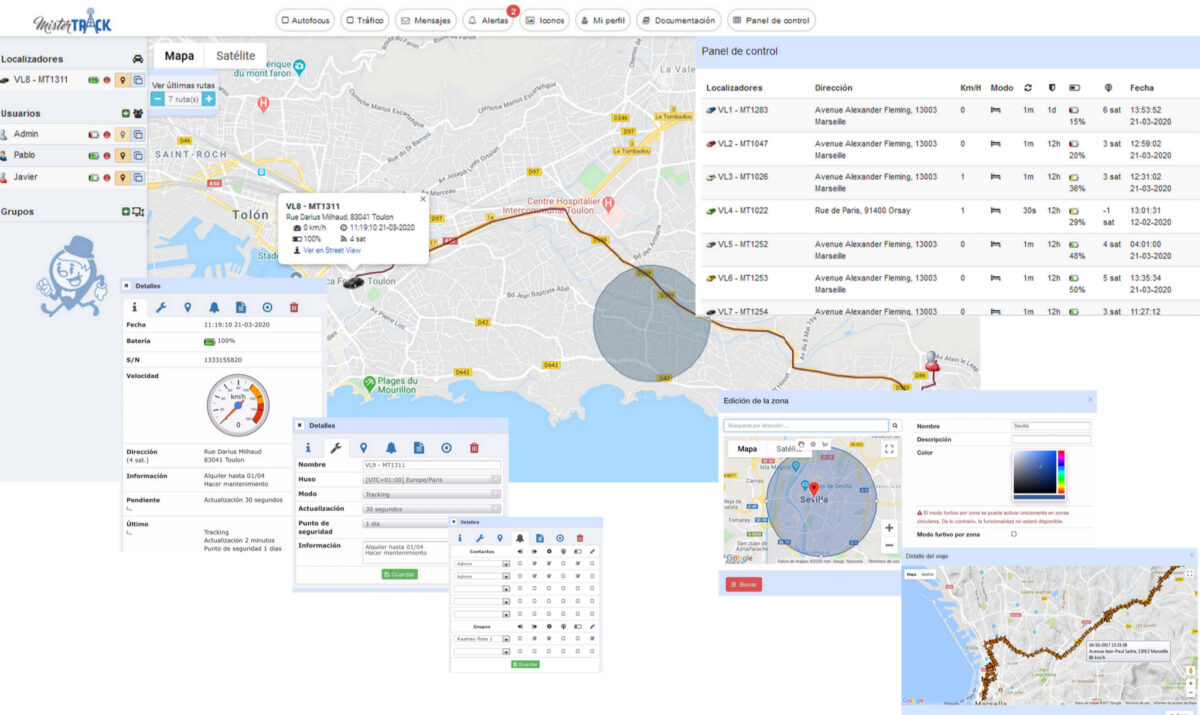Select the bell alerts icon in Detalles panel
Image resolution: width=1200 pixels, height=715 pixels.
point(214,308)
